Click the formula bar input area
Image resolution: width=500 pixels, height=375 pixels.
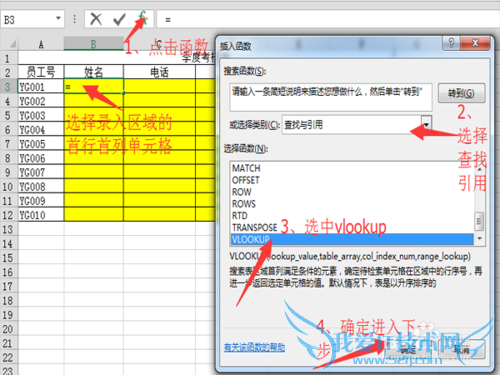tap(328, 19)
